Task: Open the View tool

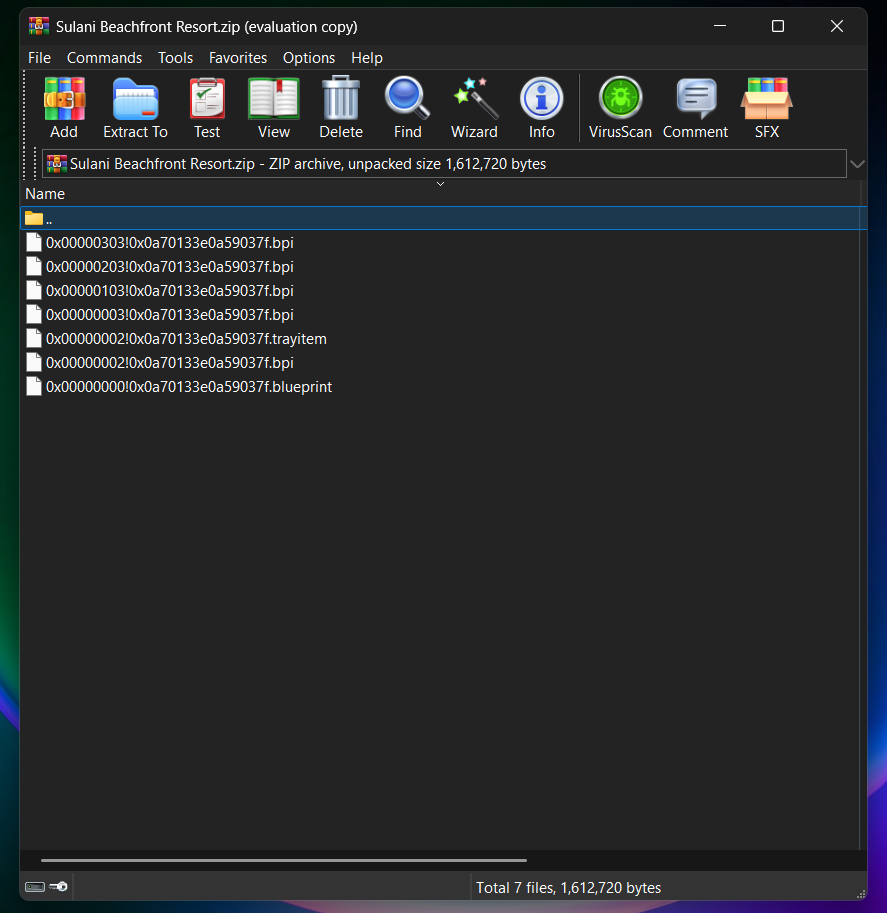Action: click(x=274, y=108)
